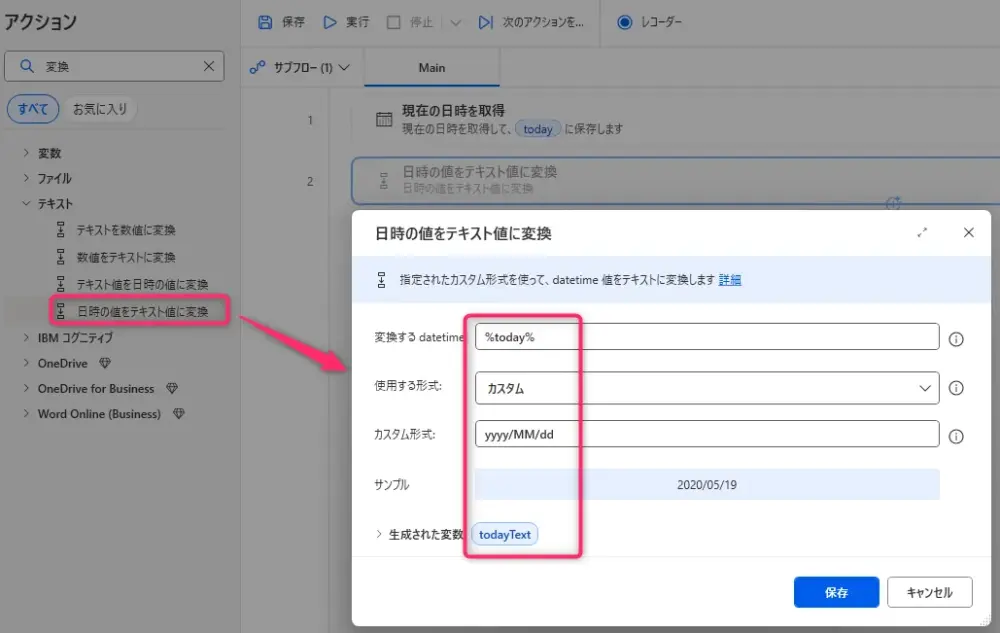Click the run next action icon
This screenshot has height=633, width=1000.
[x=485, y=22]
